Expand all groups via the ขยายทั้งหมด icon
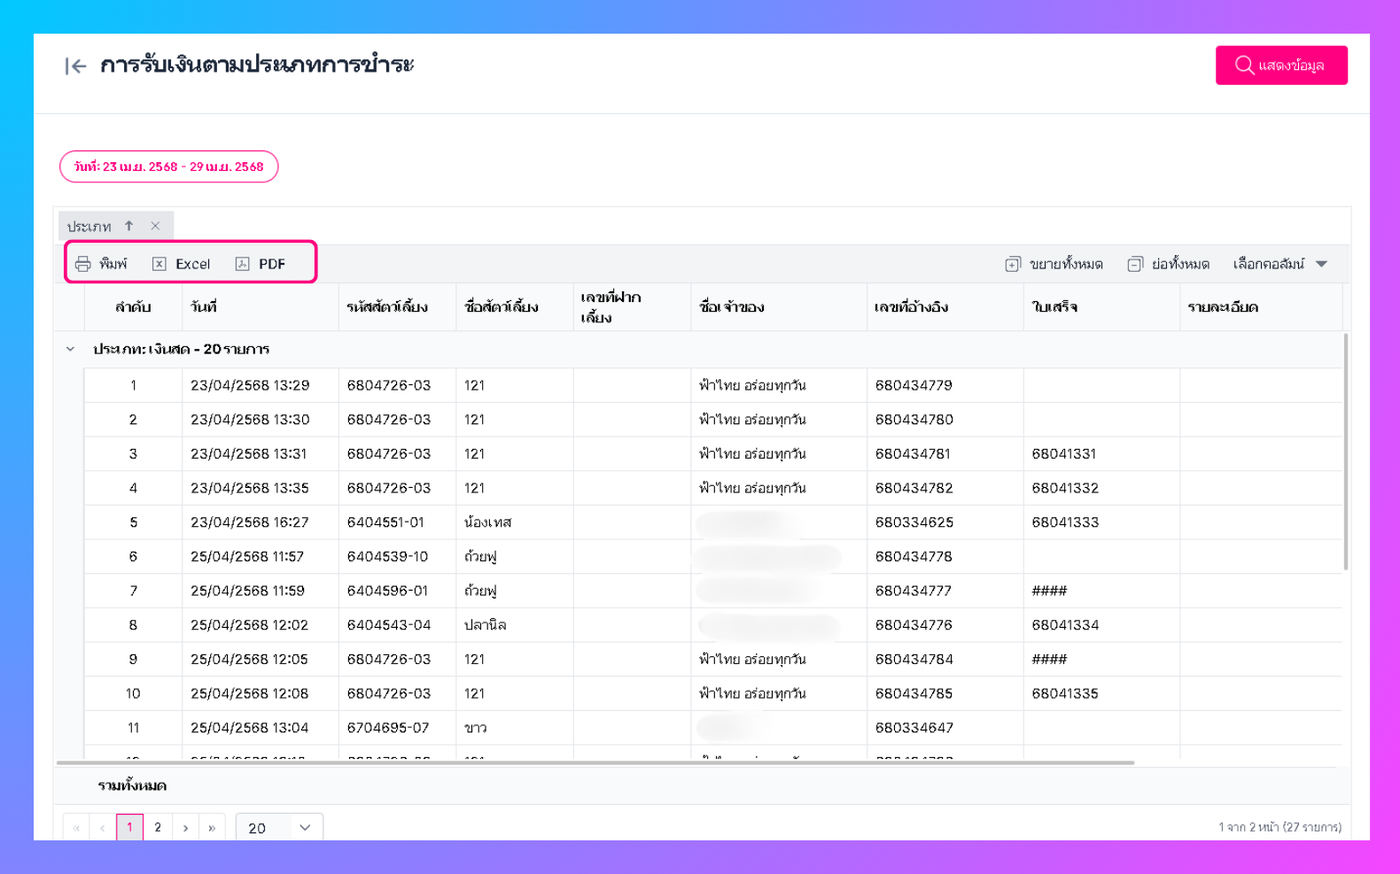The height and width of the screenshot is (874, 1400). click(1013, 264)
